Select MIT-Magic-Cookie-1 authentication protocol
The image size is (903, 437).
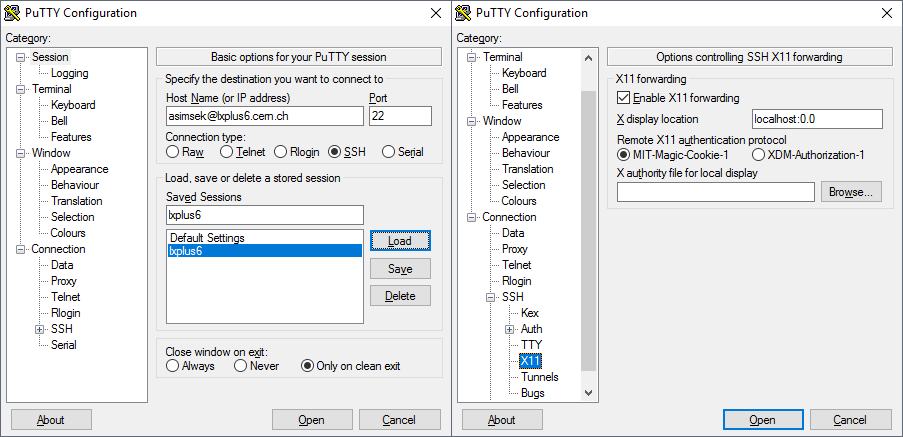click(623, 155)
